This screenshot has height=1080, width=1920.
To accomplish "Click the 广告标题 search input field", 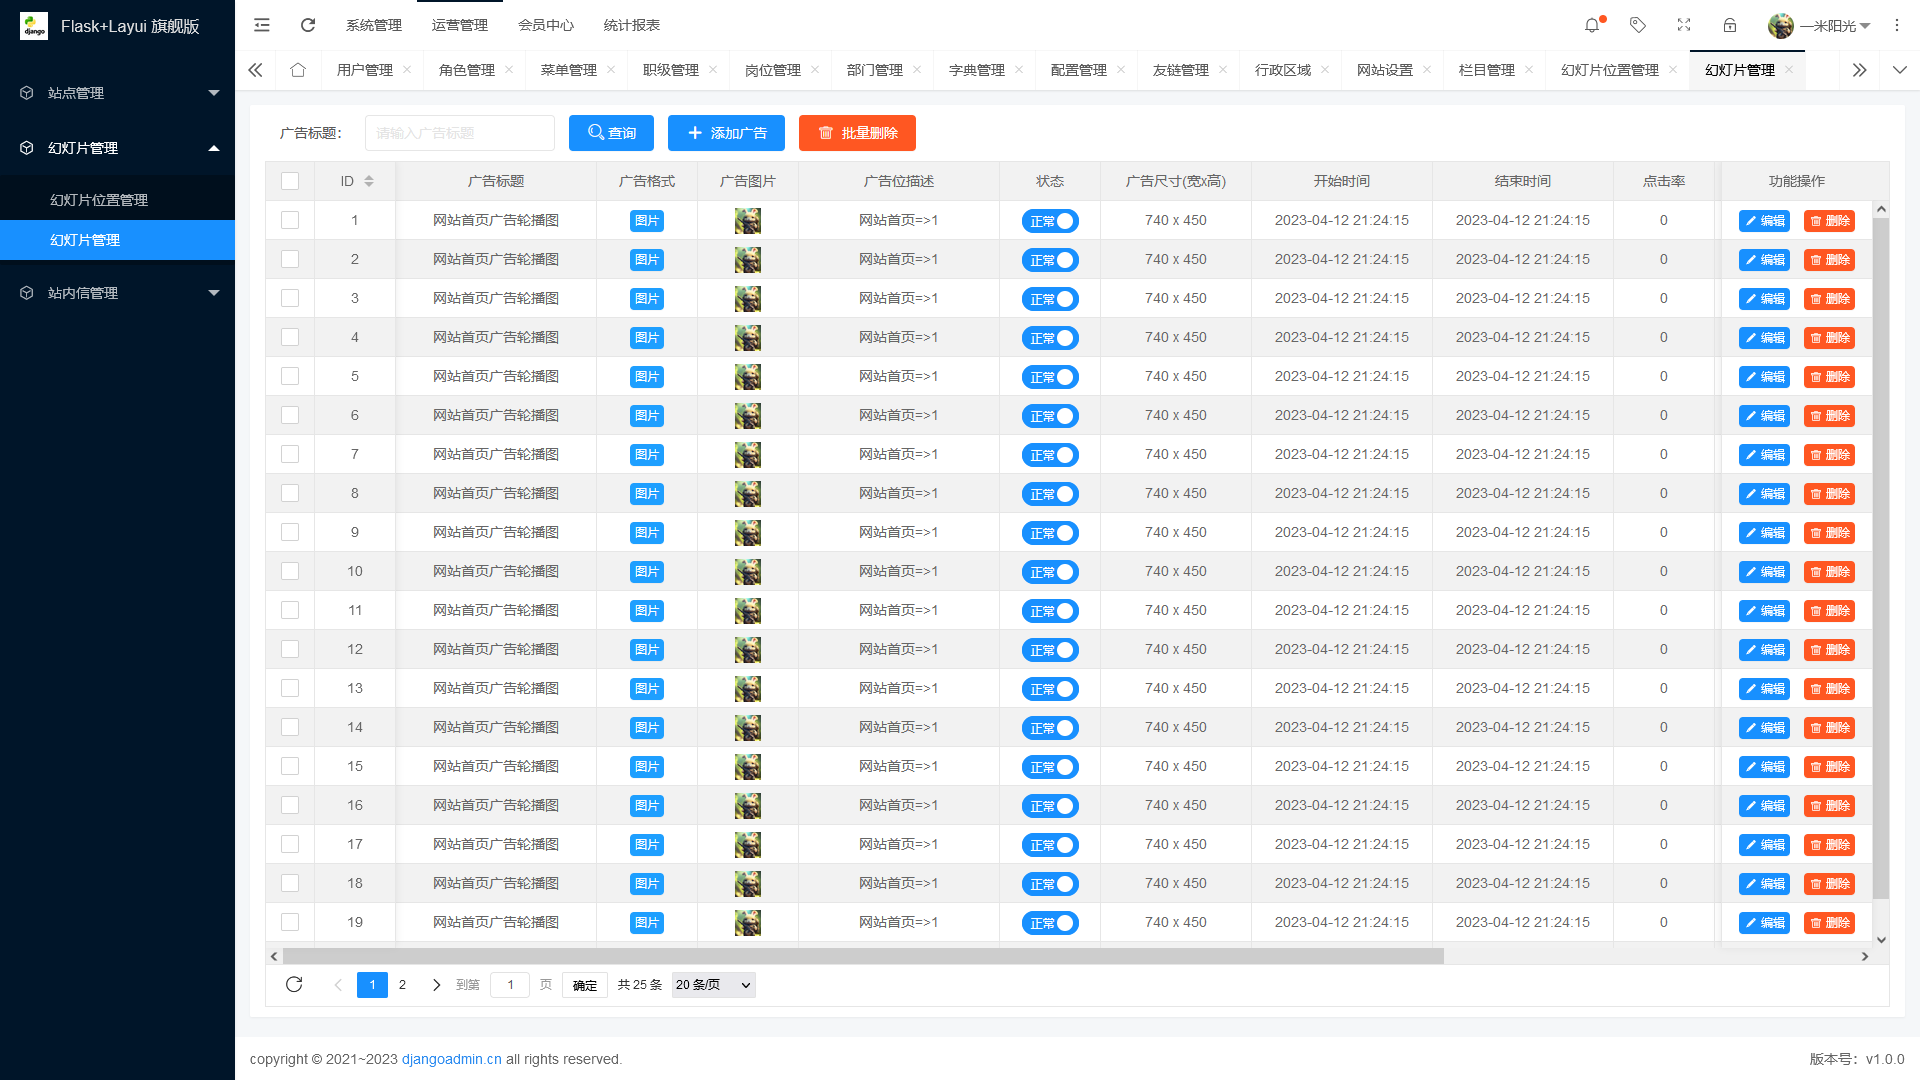I will click(460, 132).
